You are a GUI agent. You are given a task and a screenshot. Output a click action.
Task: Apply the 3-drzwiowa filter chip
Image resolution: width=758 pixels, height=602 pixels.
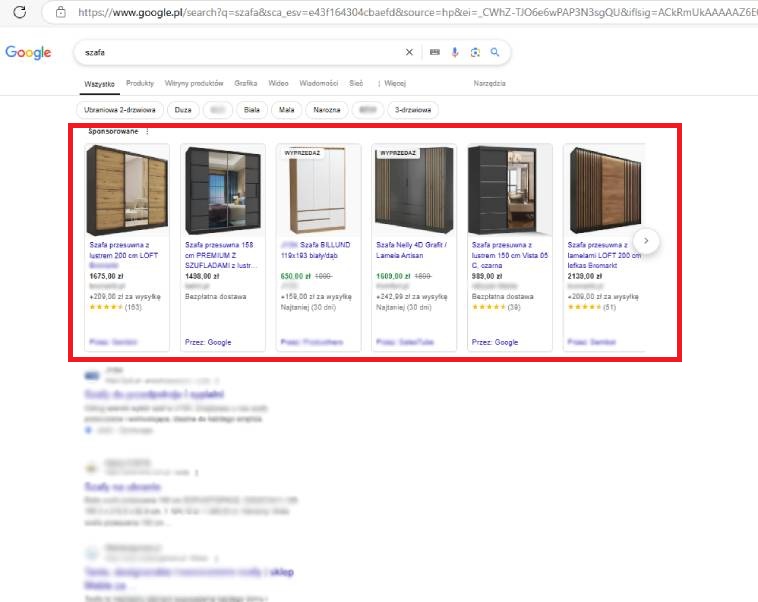pos(413,110)
